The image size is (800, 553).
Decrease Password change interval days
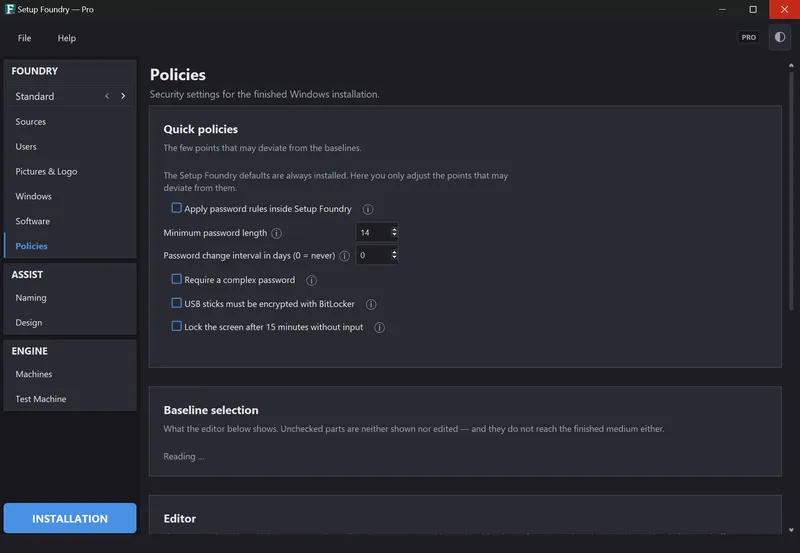tap(394, 257)
